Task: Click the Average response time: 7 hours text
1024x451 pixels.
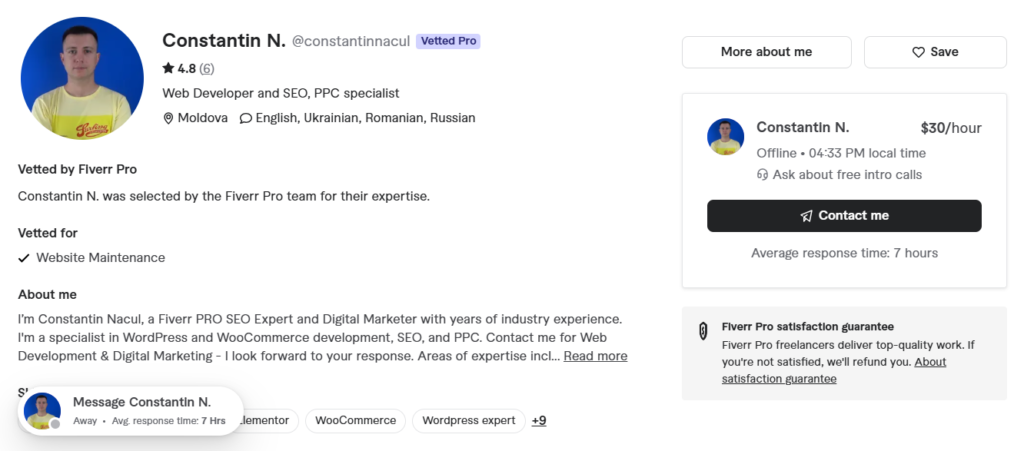Action: tap(844, 253)
